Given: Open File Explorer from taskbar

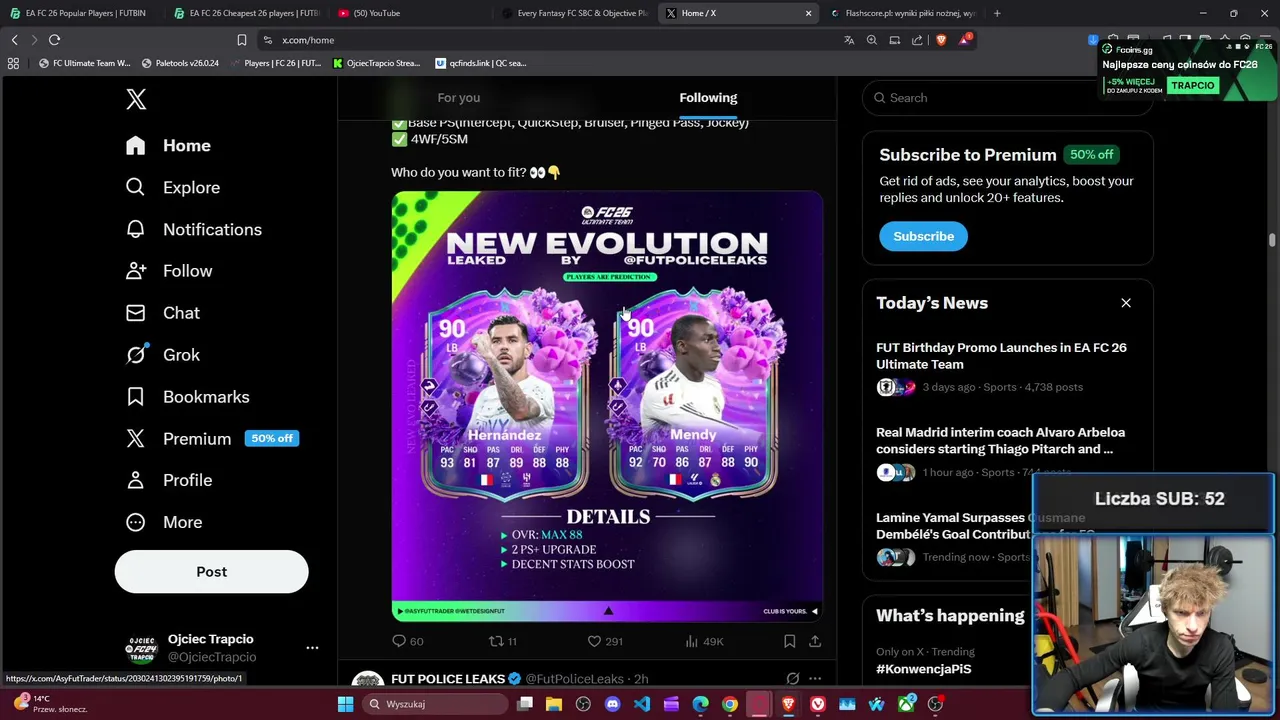Looking at the screenshot, I should pos(554,704).
